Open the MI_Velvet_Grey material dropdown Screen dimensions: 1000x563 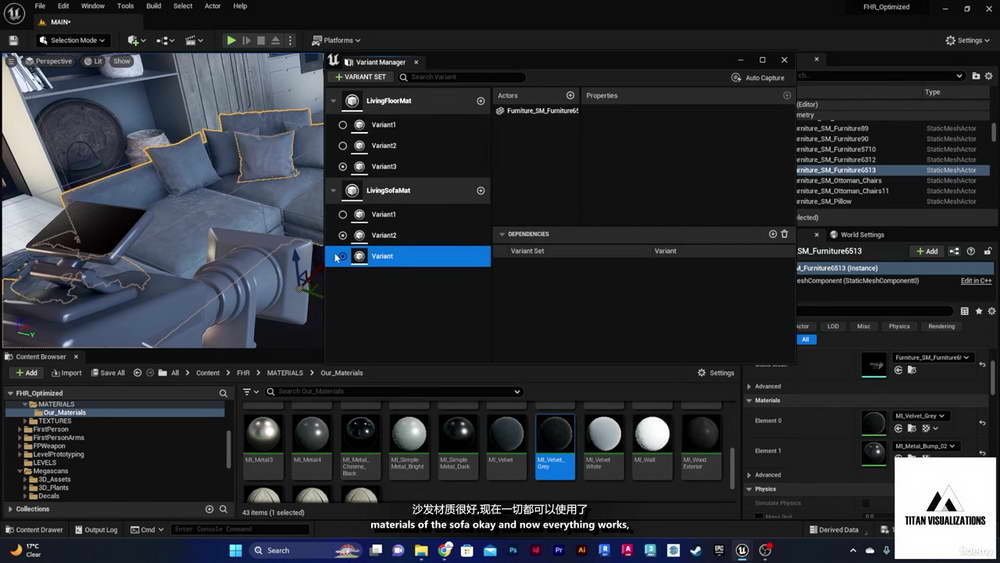pos(920,416)
